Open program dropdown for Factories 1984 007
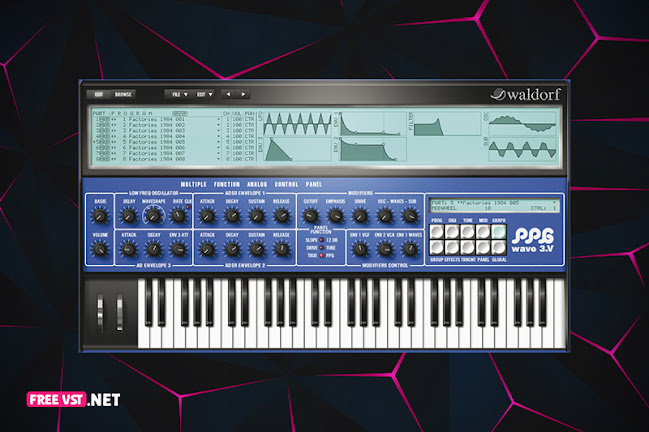 point(219,153)
